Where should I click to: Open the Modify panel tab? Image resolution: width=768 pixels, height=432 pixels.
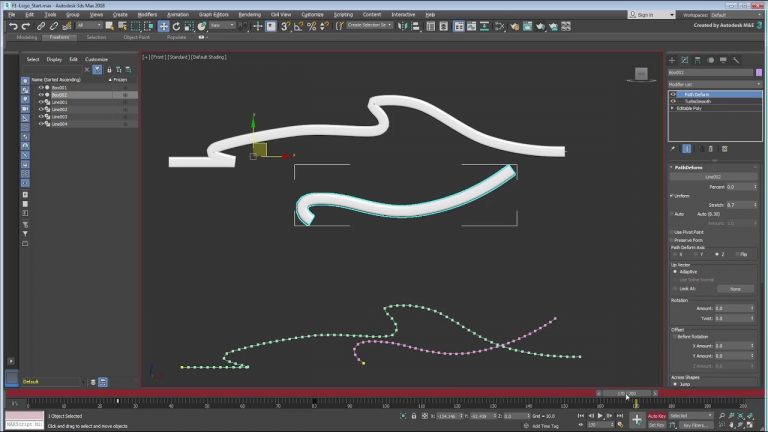pyautogui.click(x=685, y=60)
